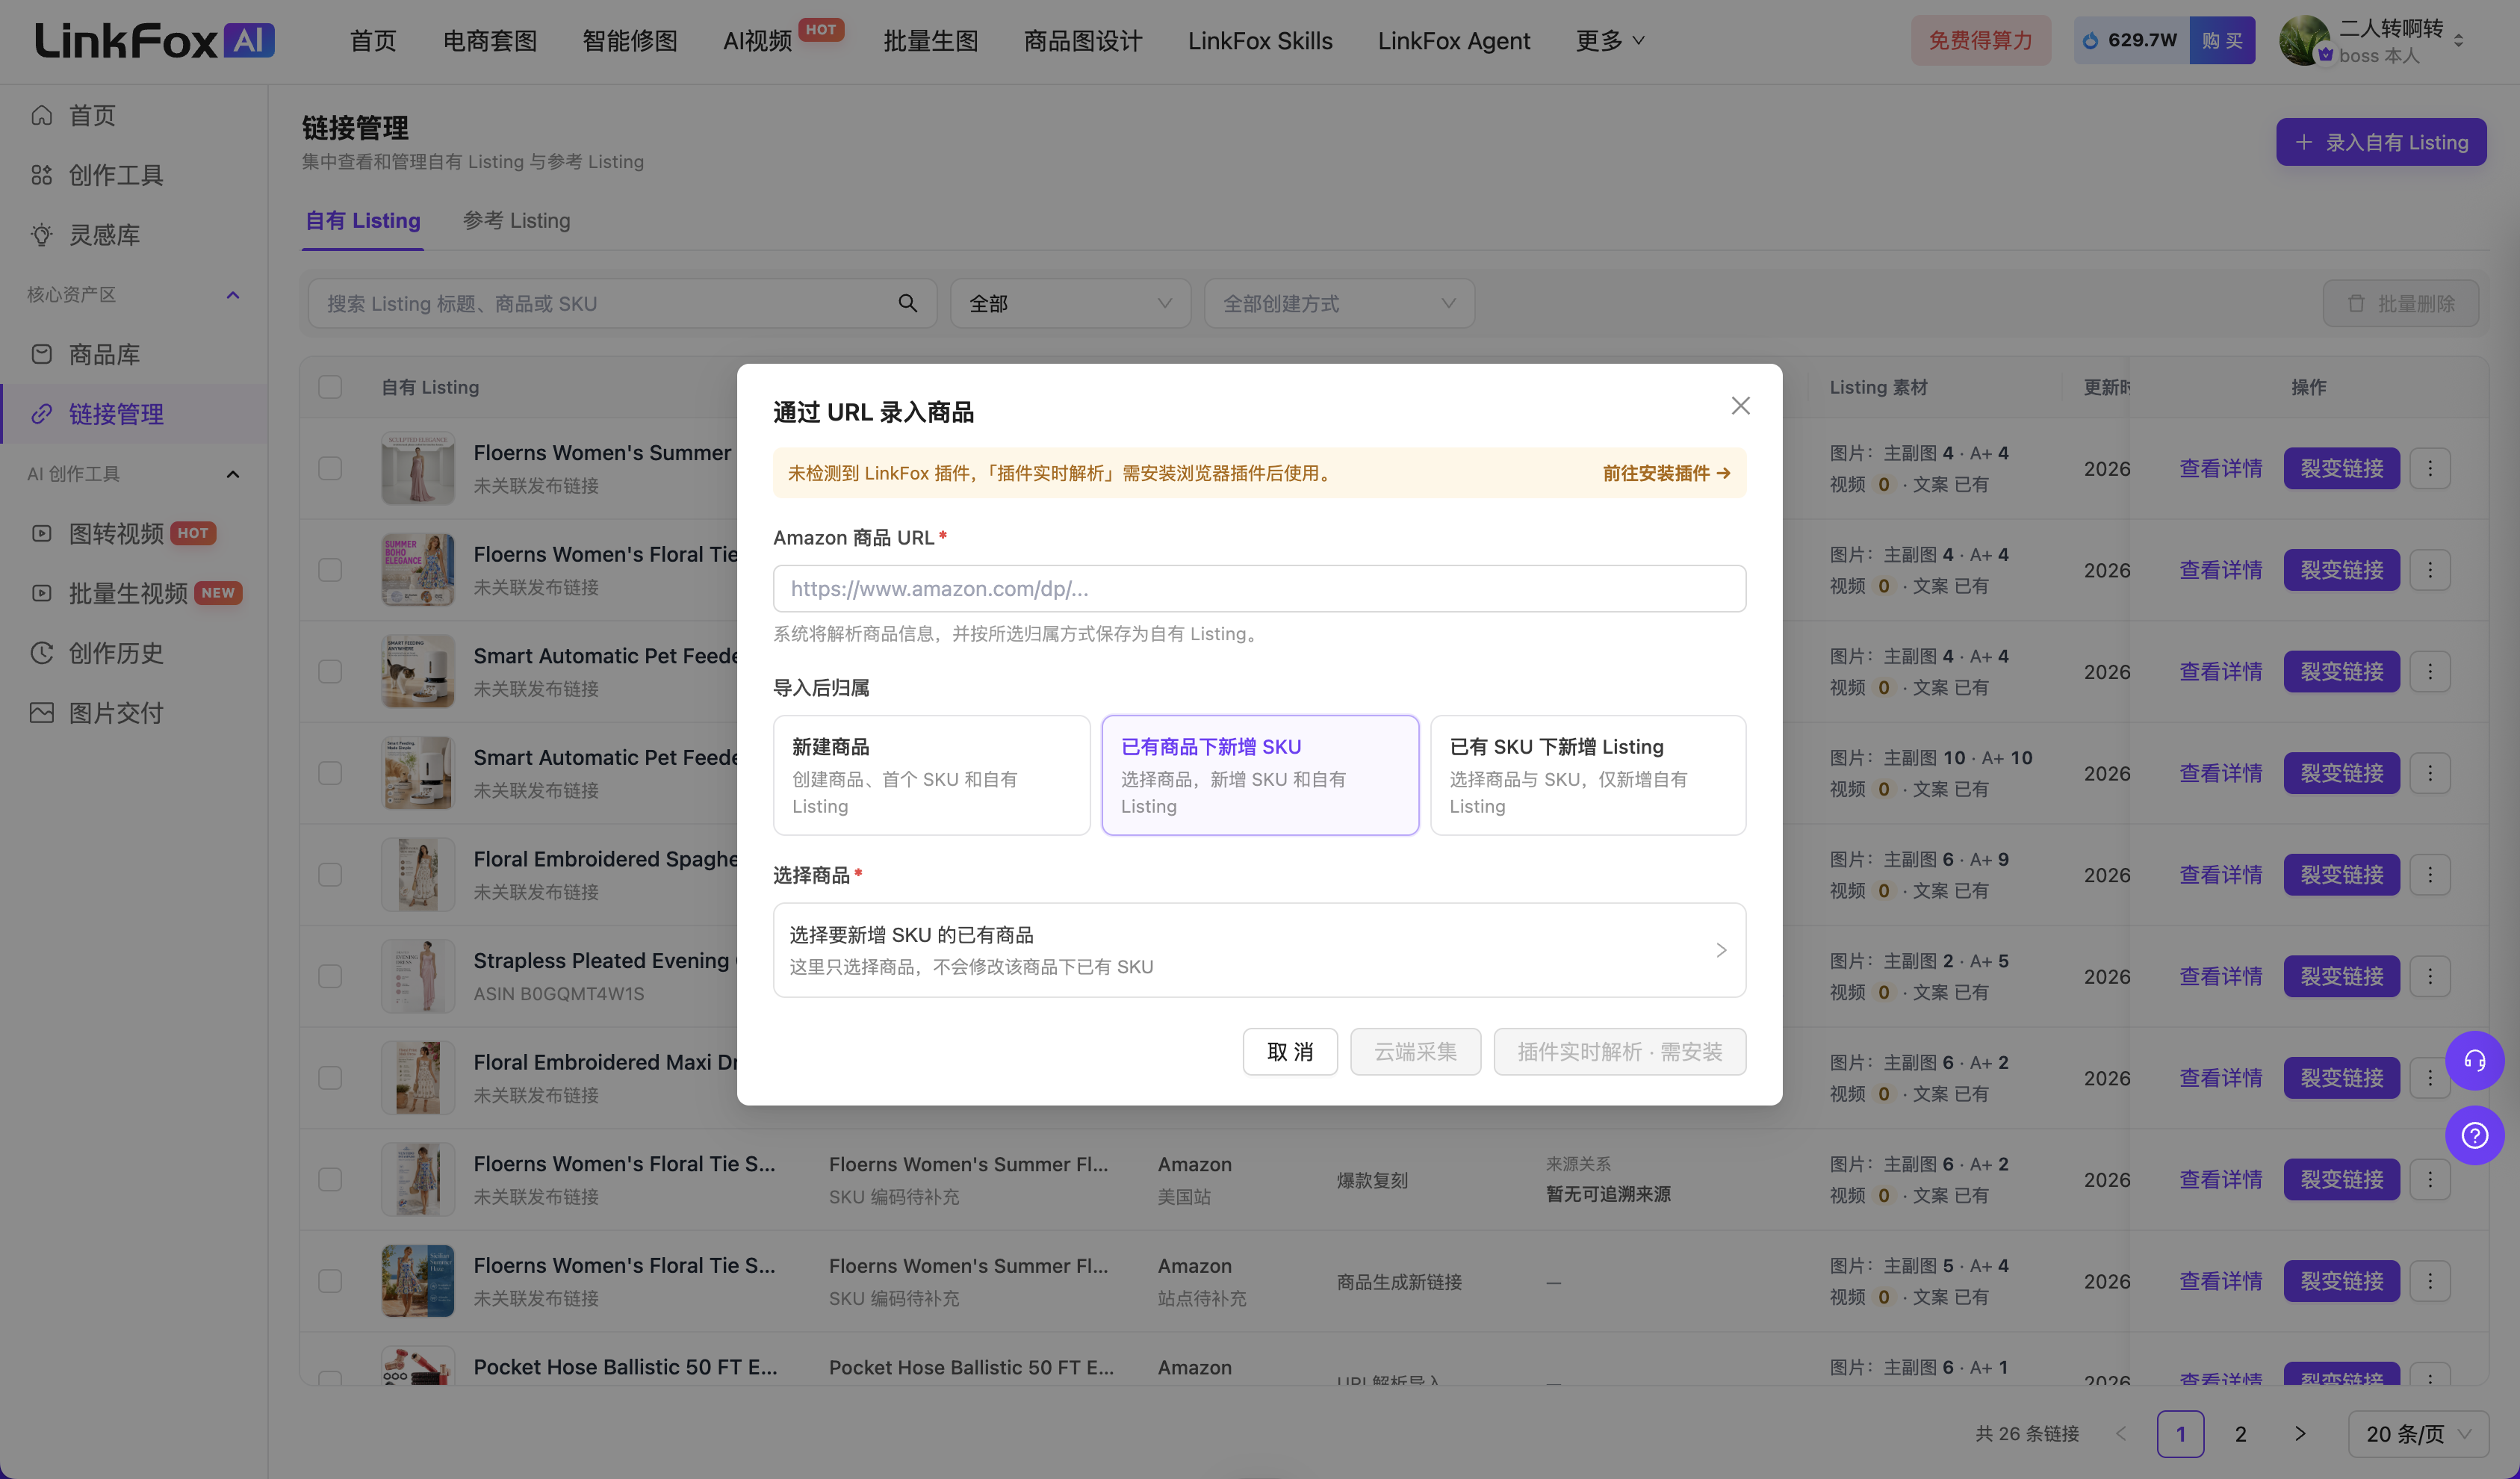
Task: Open AI视频 in top navigation
Action: pyautogui.click(x=757, y=41)
